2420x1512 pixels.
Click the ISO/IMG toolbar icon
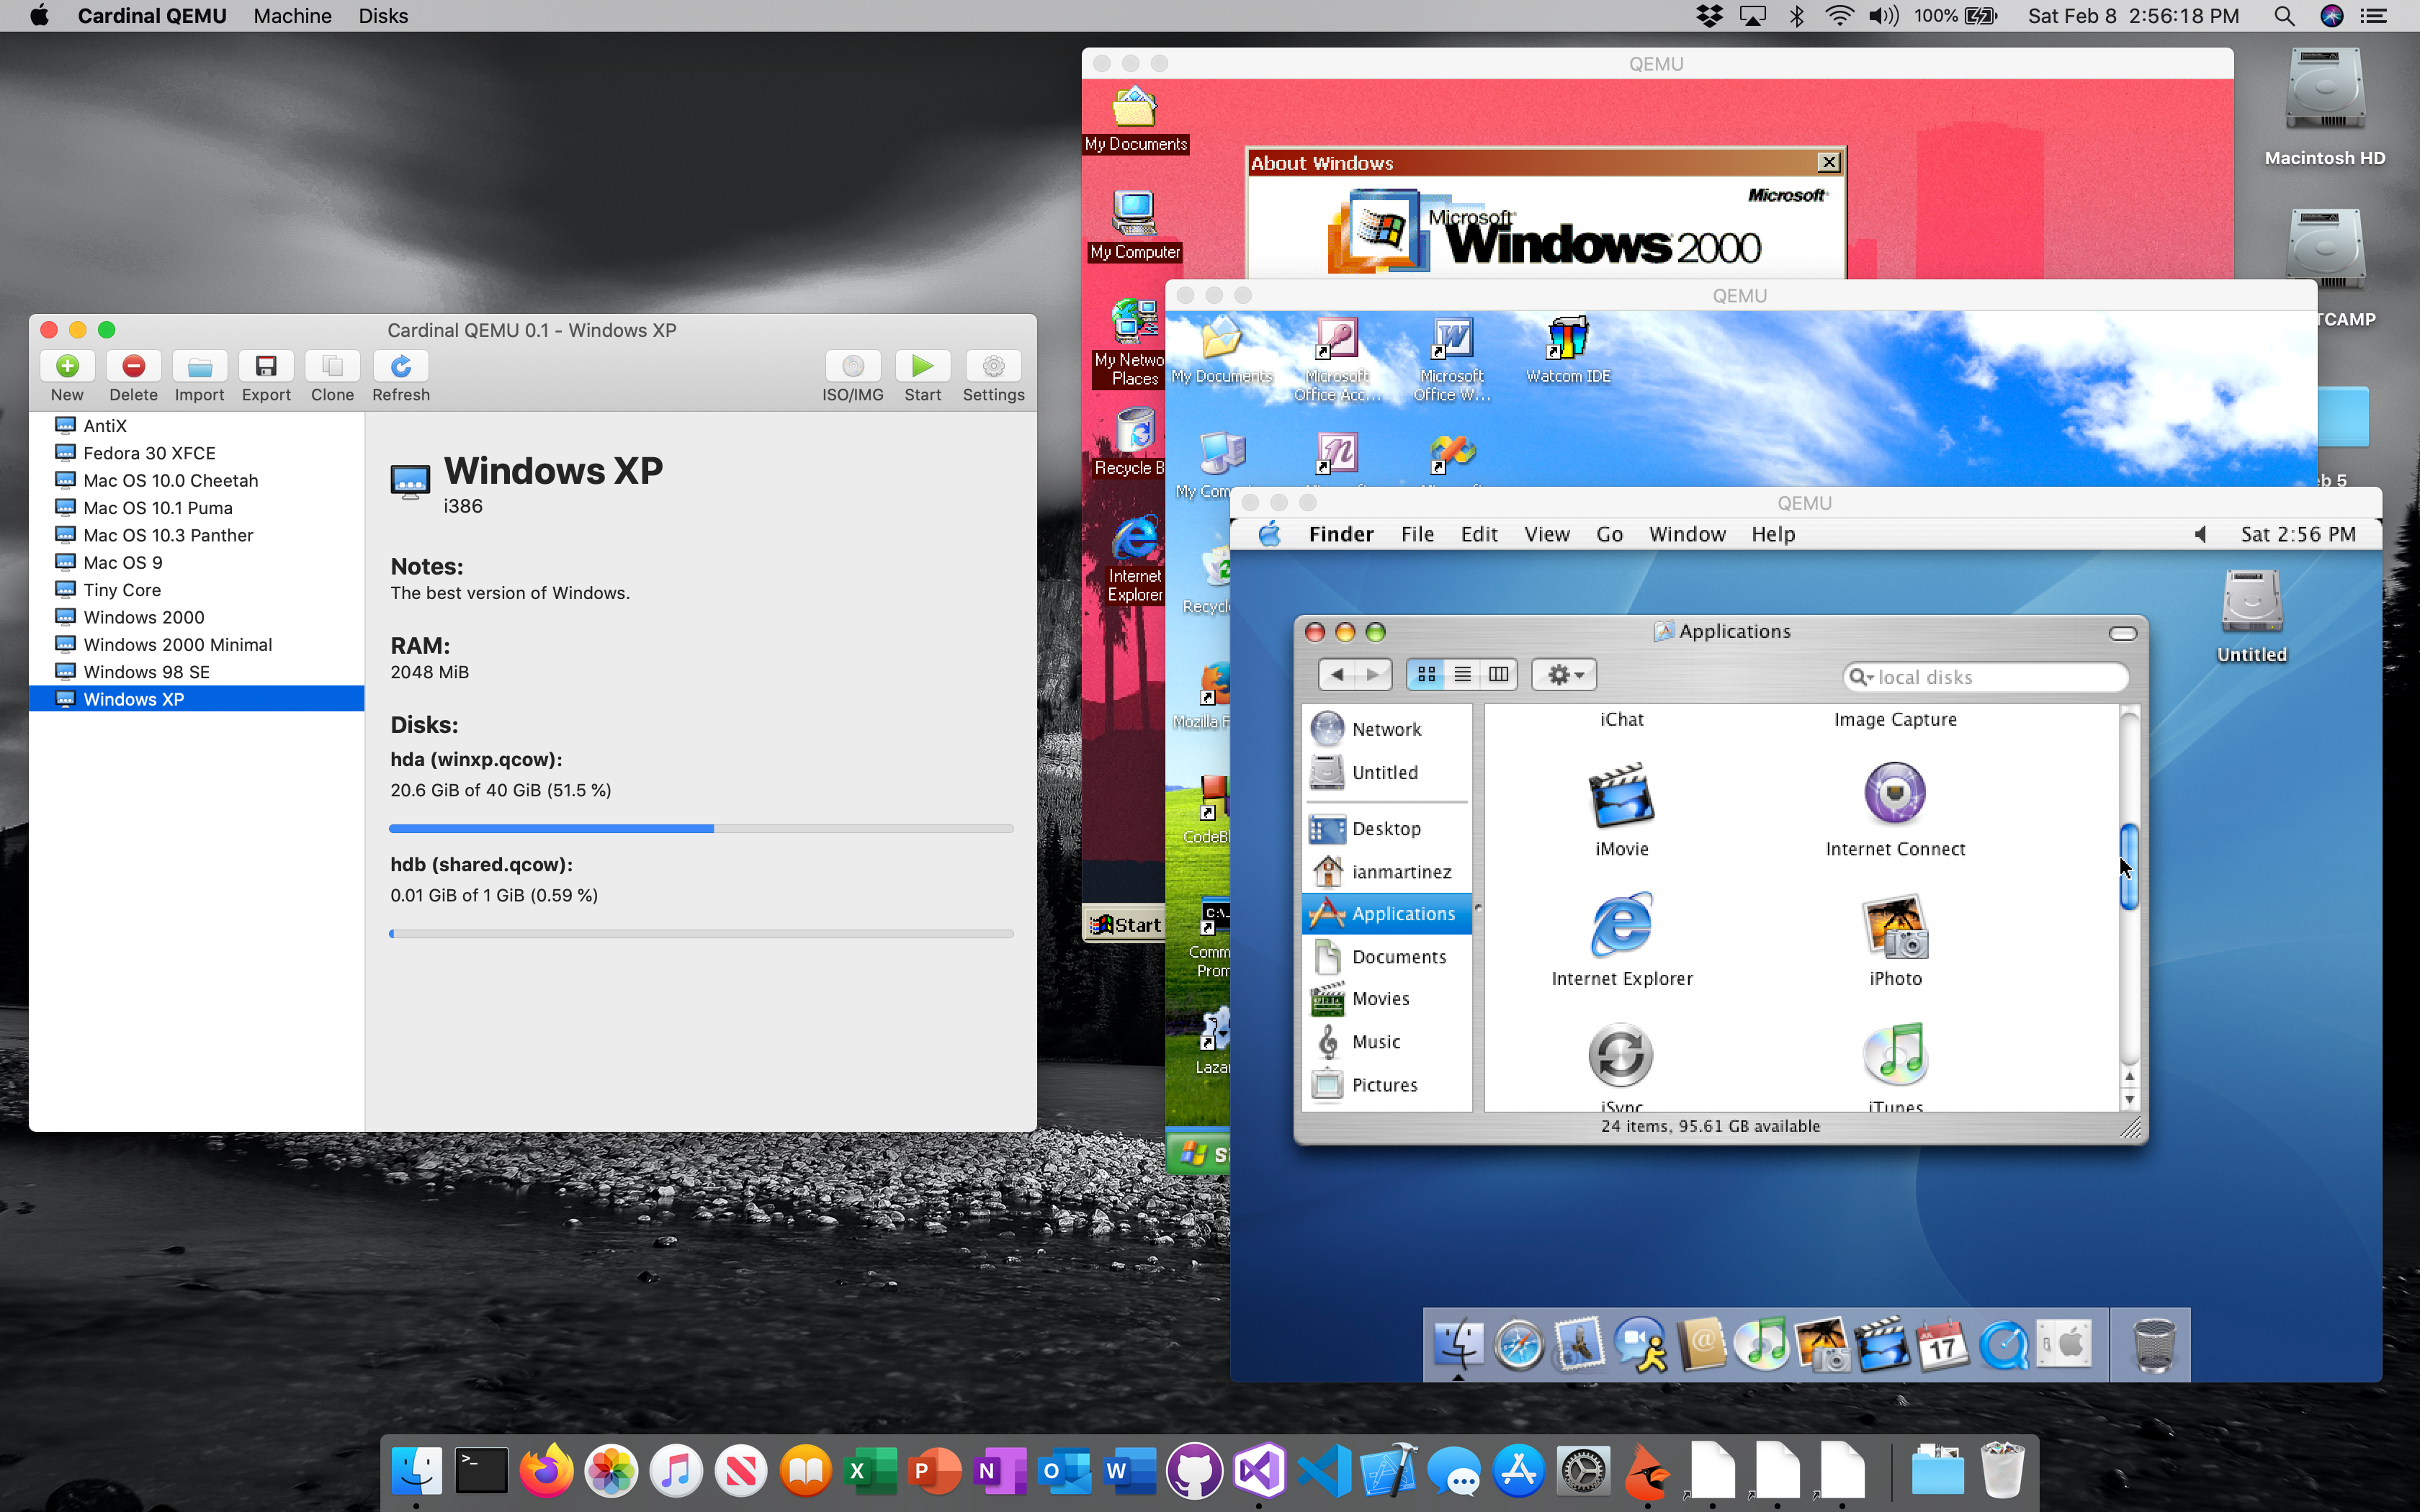tap(853, 366)
